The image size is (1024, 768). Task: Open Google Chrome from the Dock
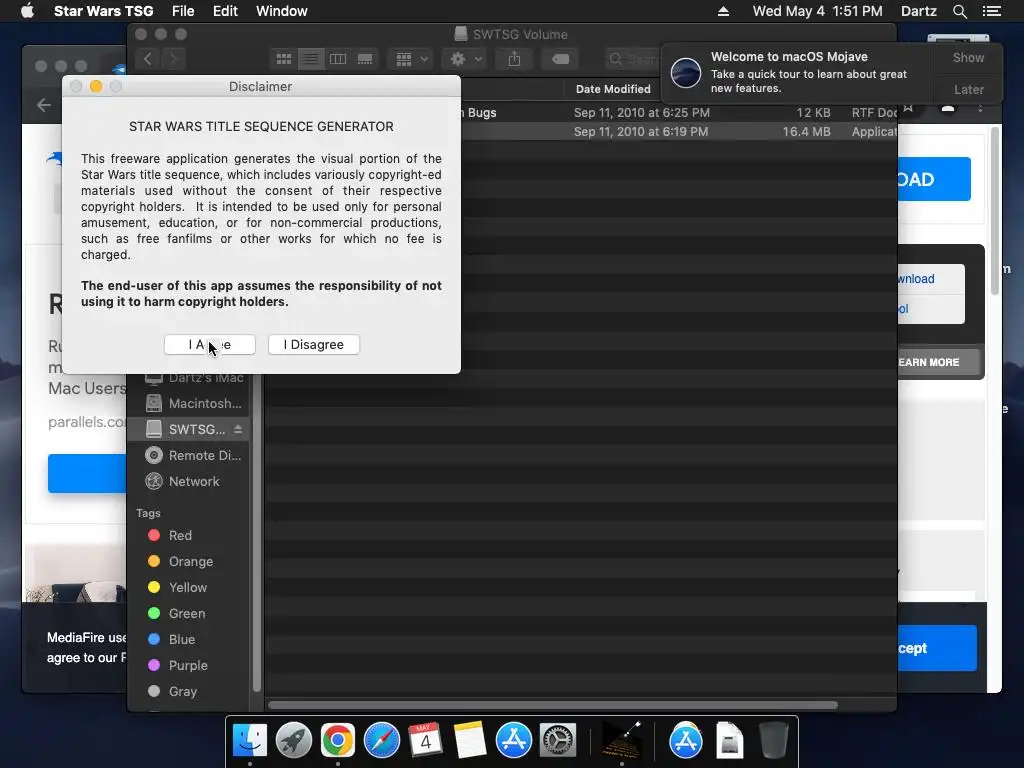pyautogui.click(x=338, y=740)
